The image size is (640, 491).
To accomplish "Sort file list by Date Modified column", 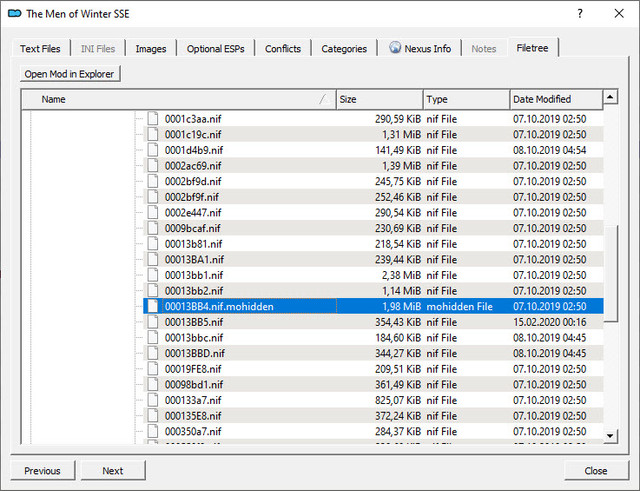I will [x=556, y=99].
